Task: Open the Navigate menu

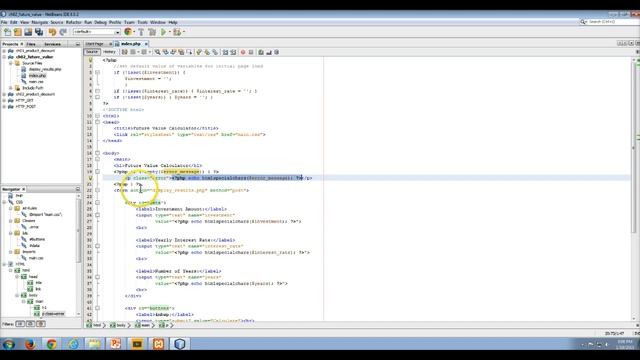Action: (x=40, y=22)
